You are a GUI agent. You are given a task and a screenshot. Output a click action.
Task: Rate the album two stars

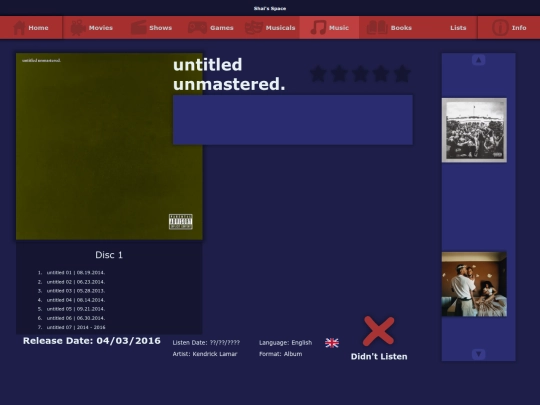tap(339, 74)
